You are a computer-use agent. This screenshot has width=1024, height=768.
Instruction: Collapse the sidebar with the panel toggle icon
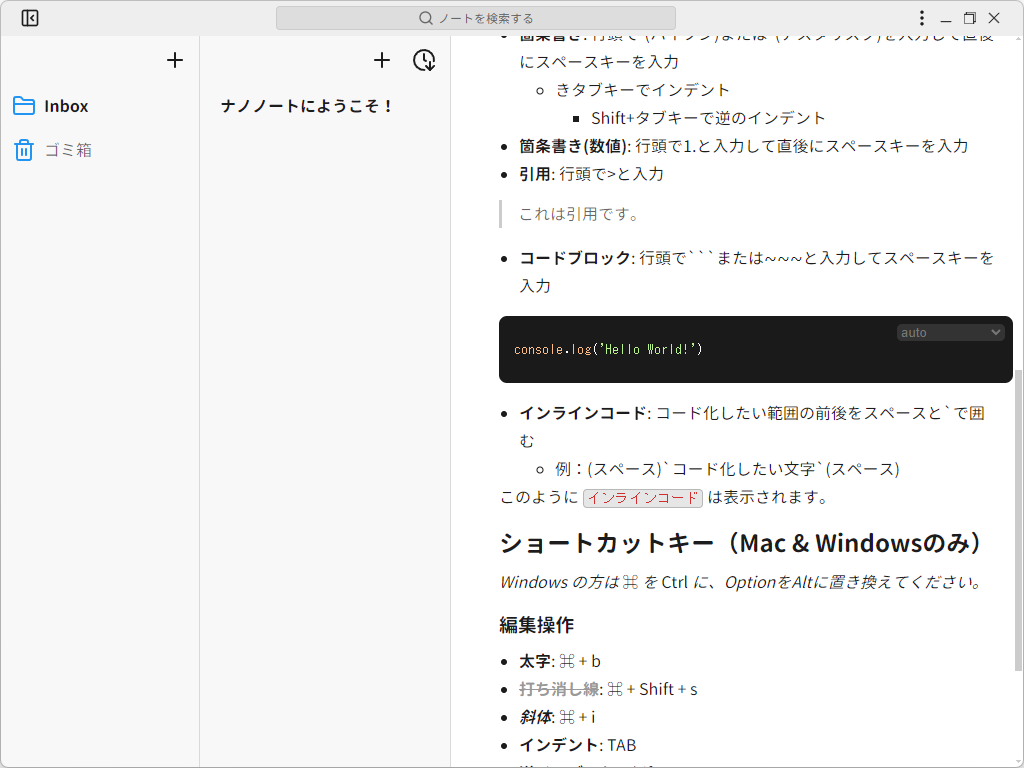click(29, 17)
